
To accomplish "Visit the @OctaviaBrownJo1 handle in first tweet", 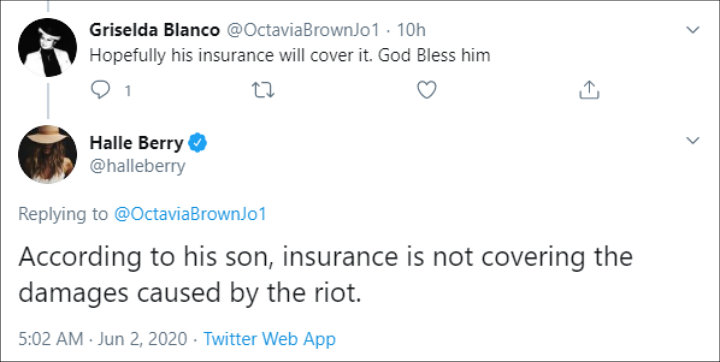I will pyautogui.click(x=303, y=30).
